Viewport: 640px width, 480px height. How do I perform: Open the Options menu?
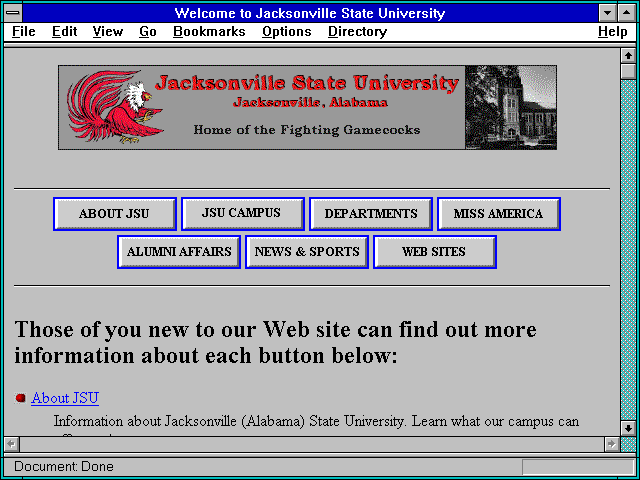[287, 31]
